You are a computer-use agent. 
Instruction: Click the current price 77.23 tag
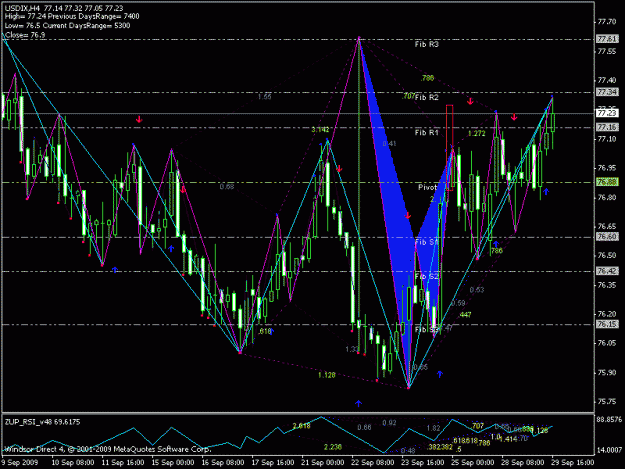tap(607, 113)
